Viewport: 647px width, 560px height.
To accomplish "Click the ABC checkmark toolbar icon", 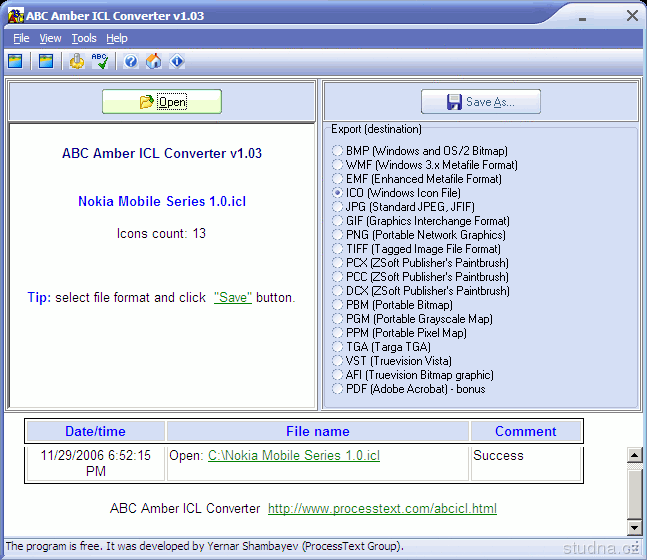I will pyautogui.click(x=100, y=62).
